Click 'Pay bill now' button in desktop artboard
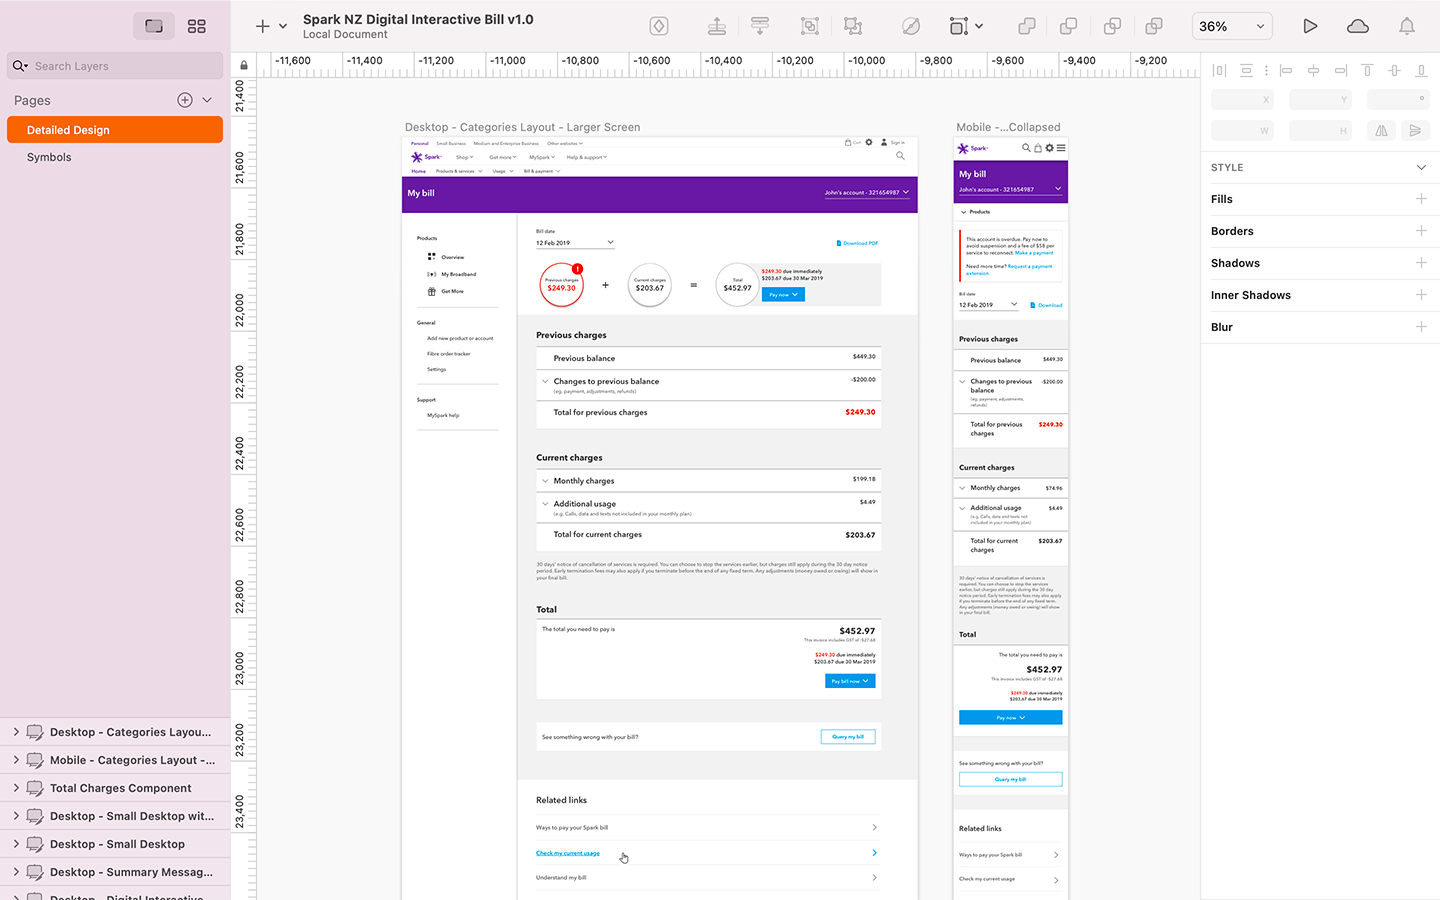The height and width of the screenshot is (900, 1440). [x=850, y=681]
